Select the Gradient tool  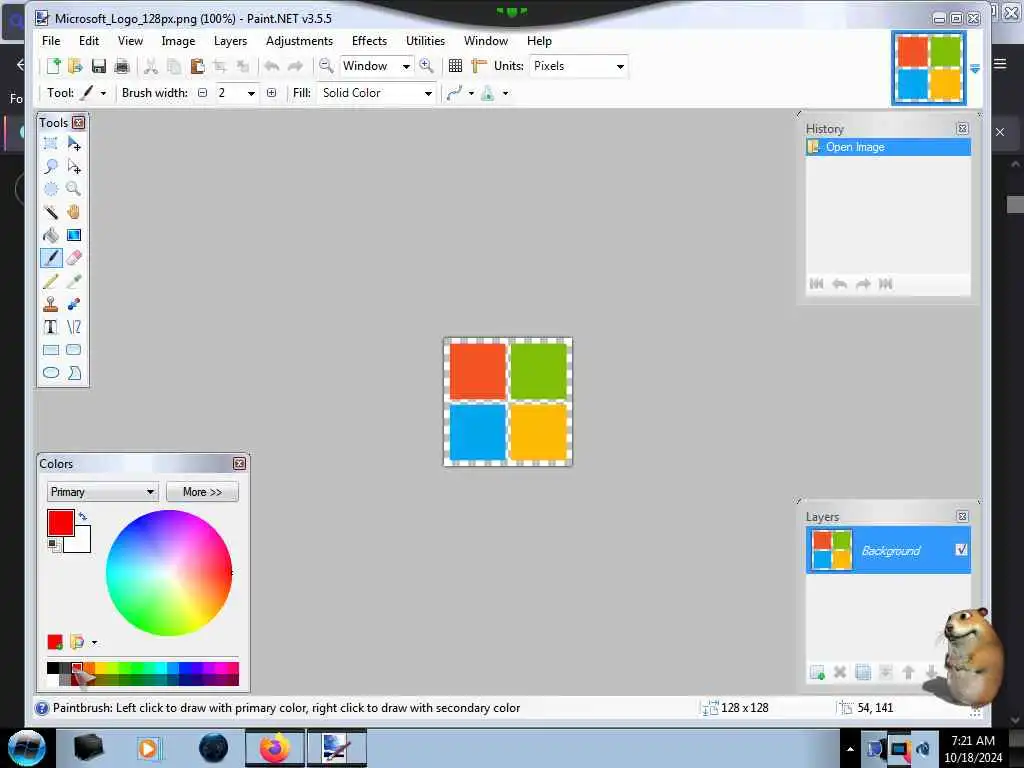point(74,234)
